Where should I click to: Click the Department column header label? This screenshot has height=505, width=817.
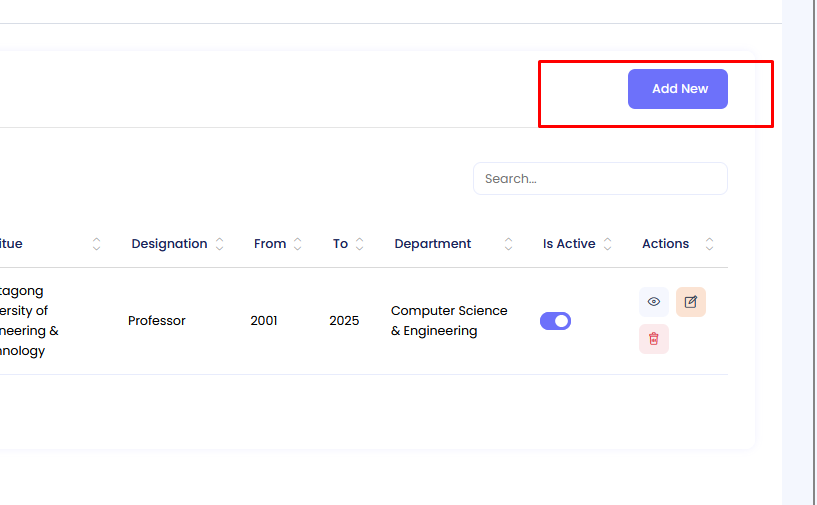(433, 244)
